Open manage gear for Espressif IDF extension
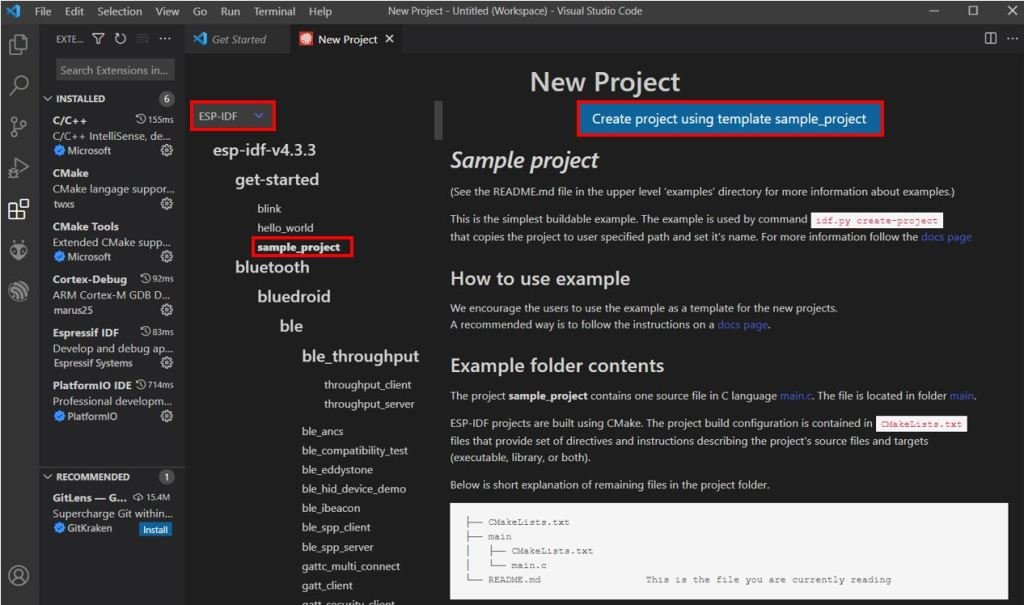 click(167, 363)
